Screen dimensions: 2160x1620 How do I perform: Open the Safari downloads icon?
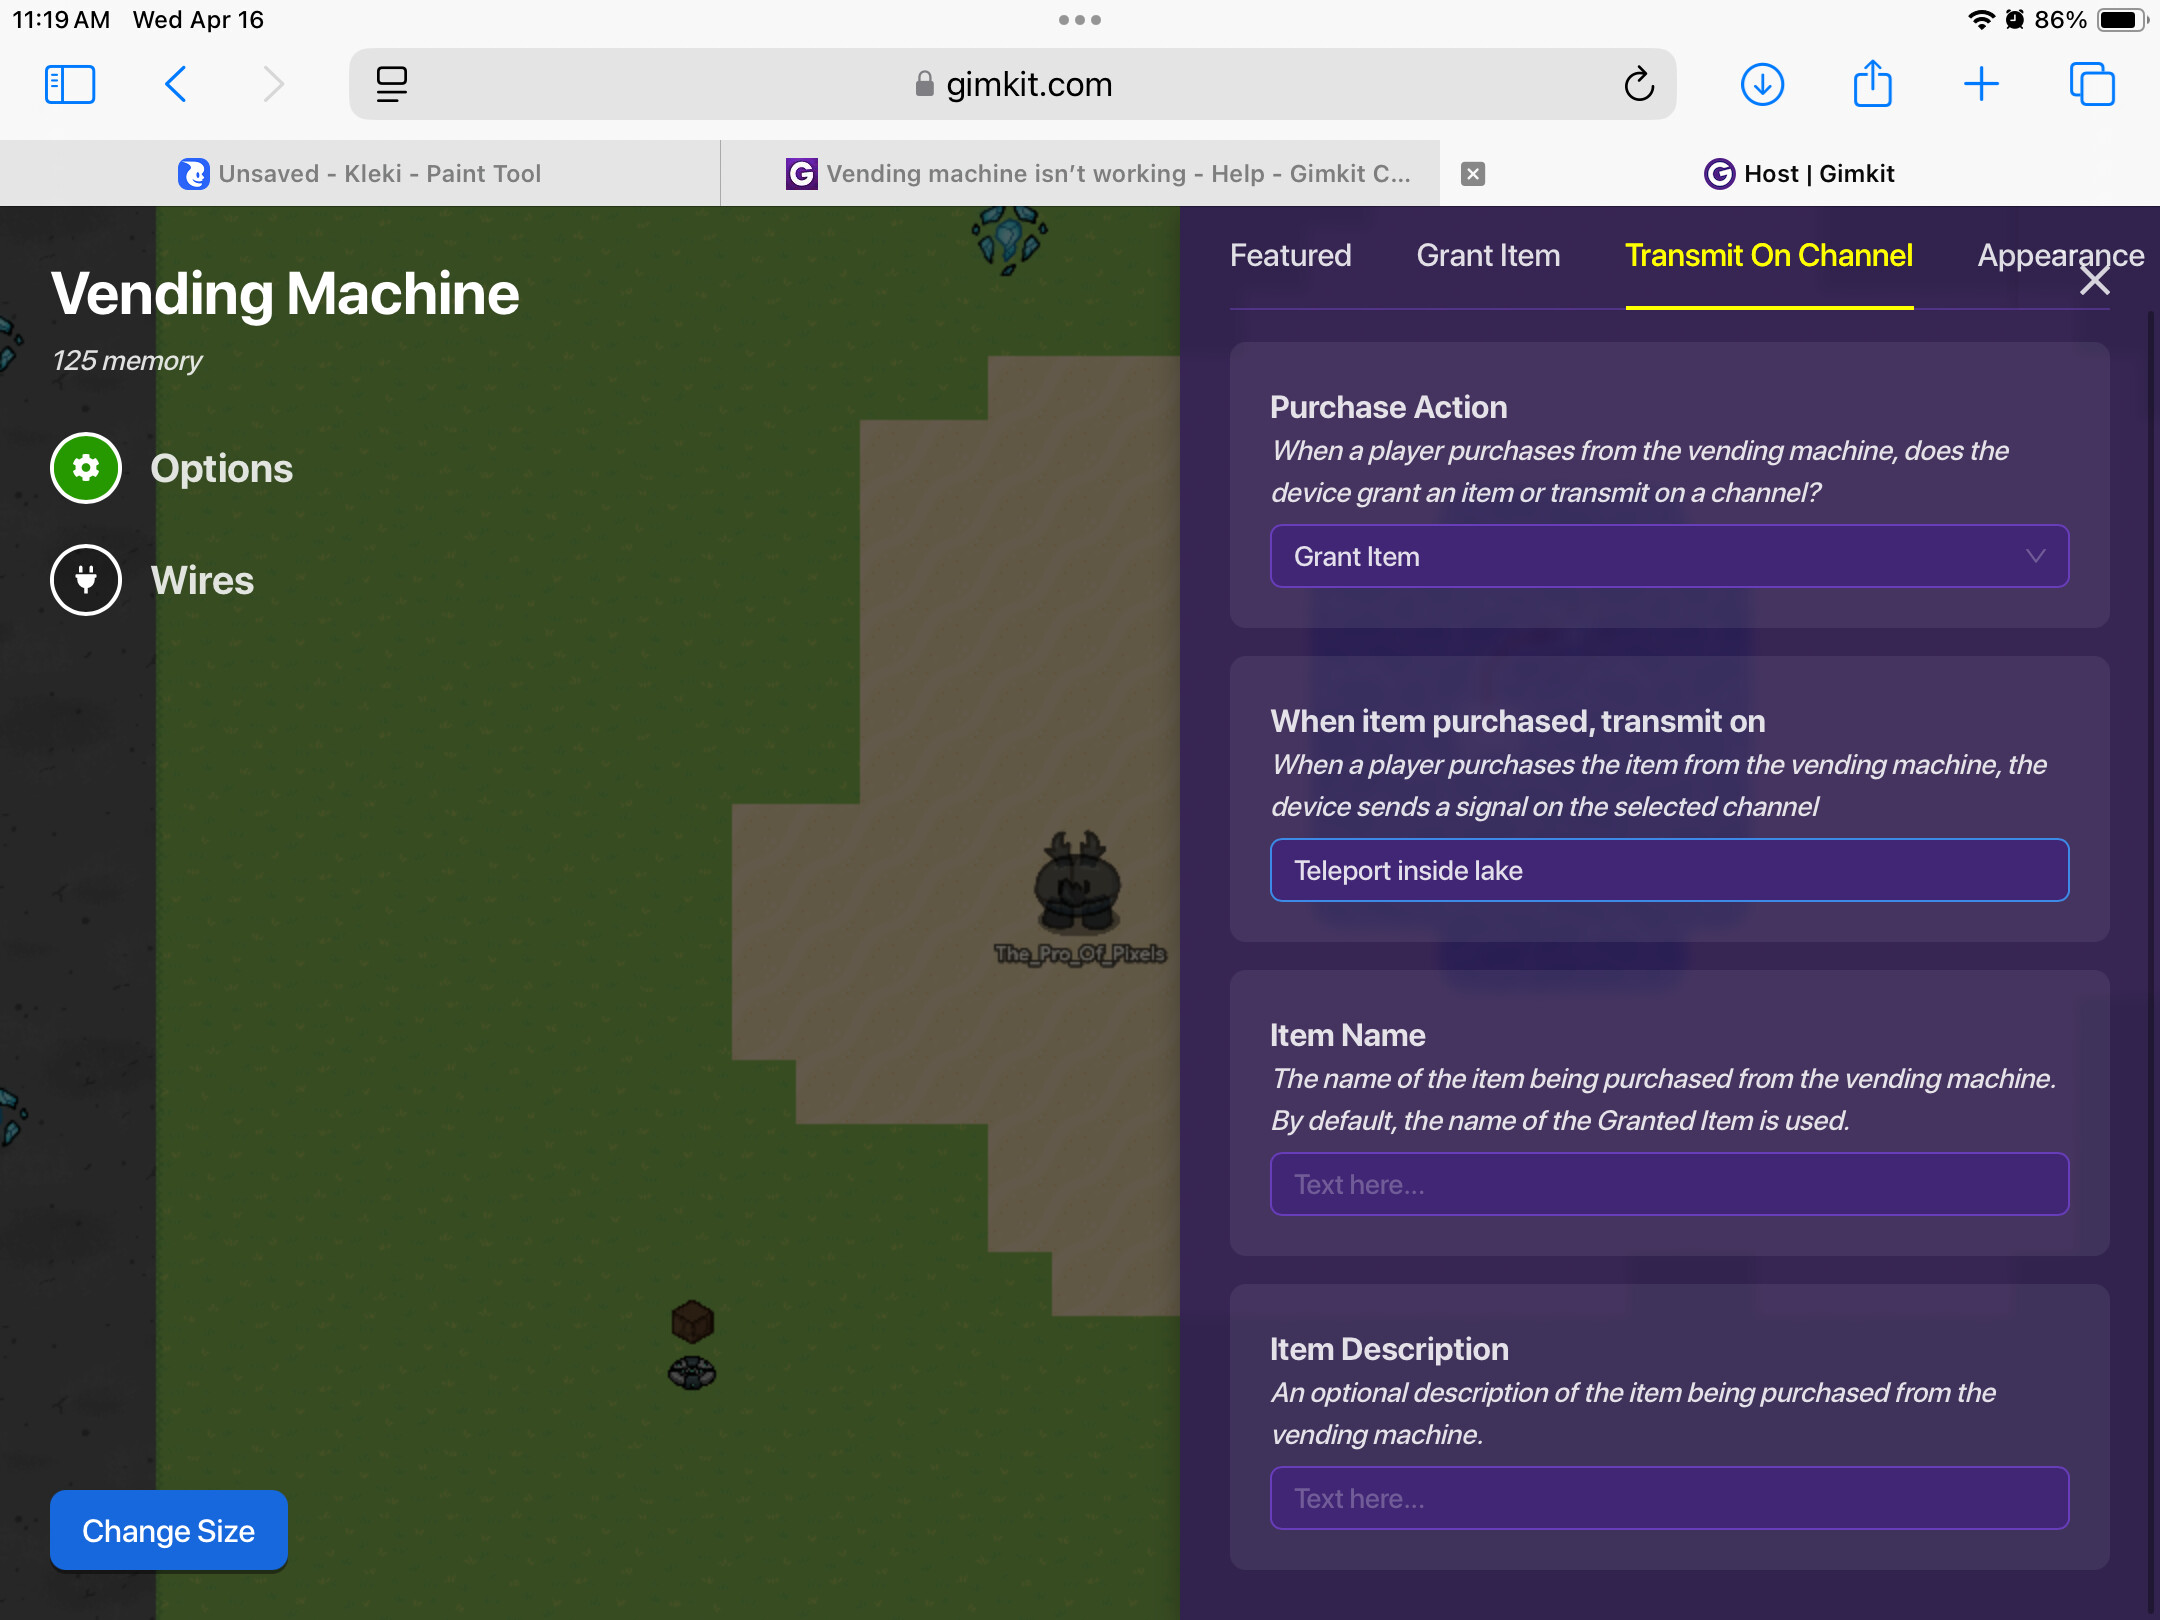1762,85
